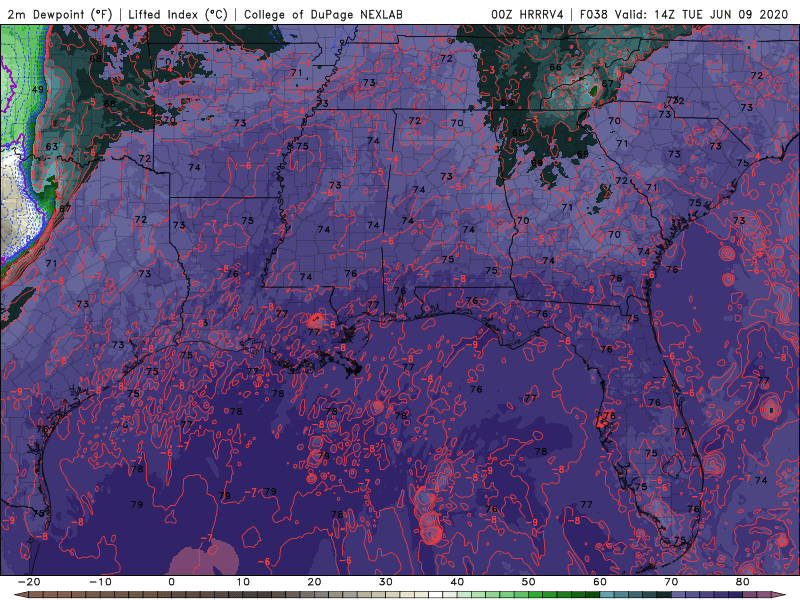Click the '10' color scale label
This screenshot has width=800, height=600.
243,582
